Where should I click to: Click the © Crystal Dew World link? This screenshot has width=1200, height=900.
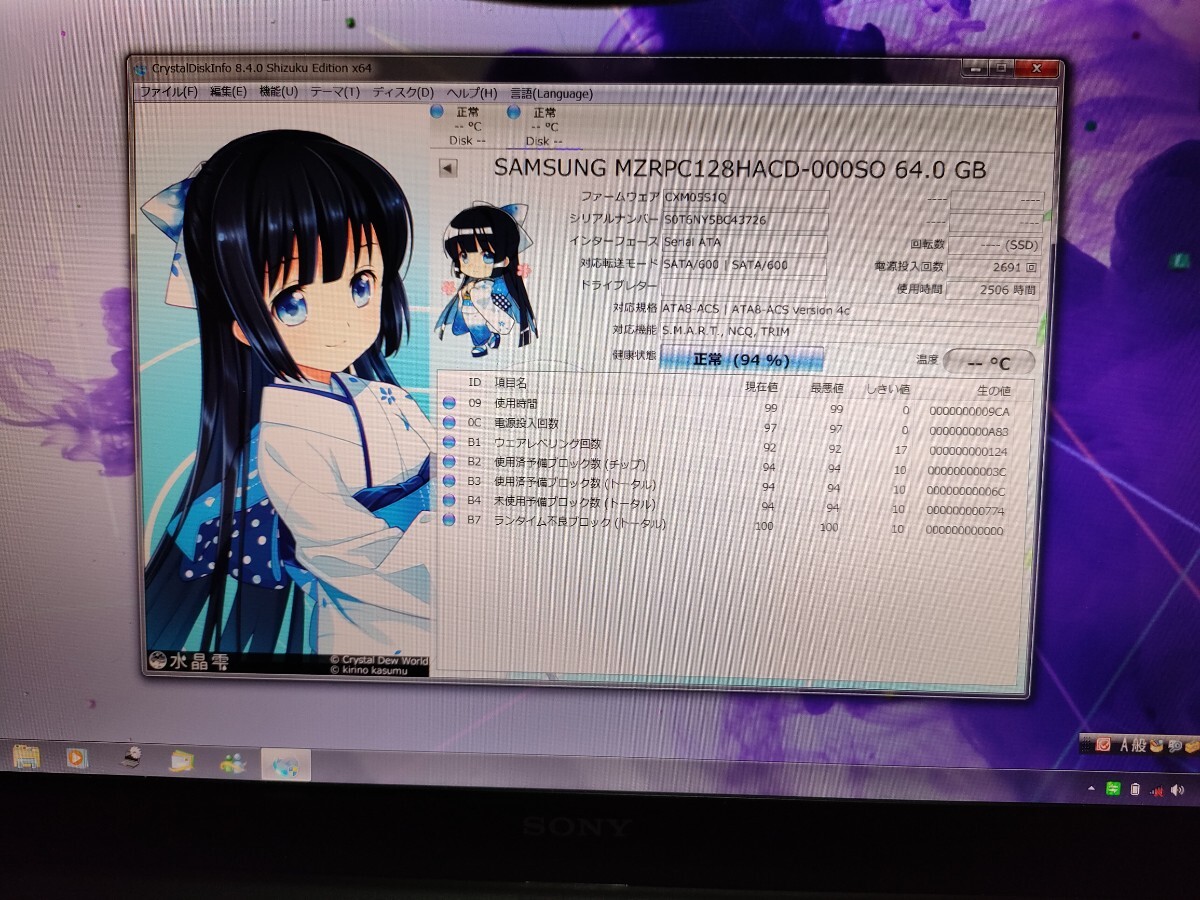(x=379, y=660)
